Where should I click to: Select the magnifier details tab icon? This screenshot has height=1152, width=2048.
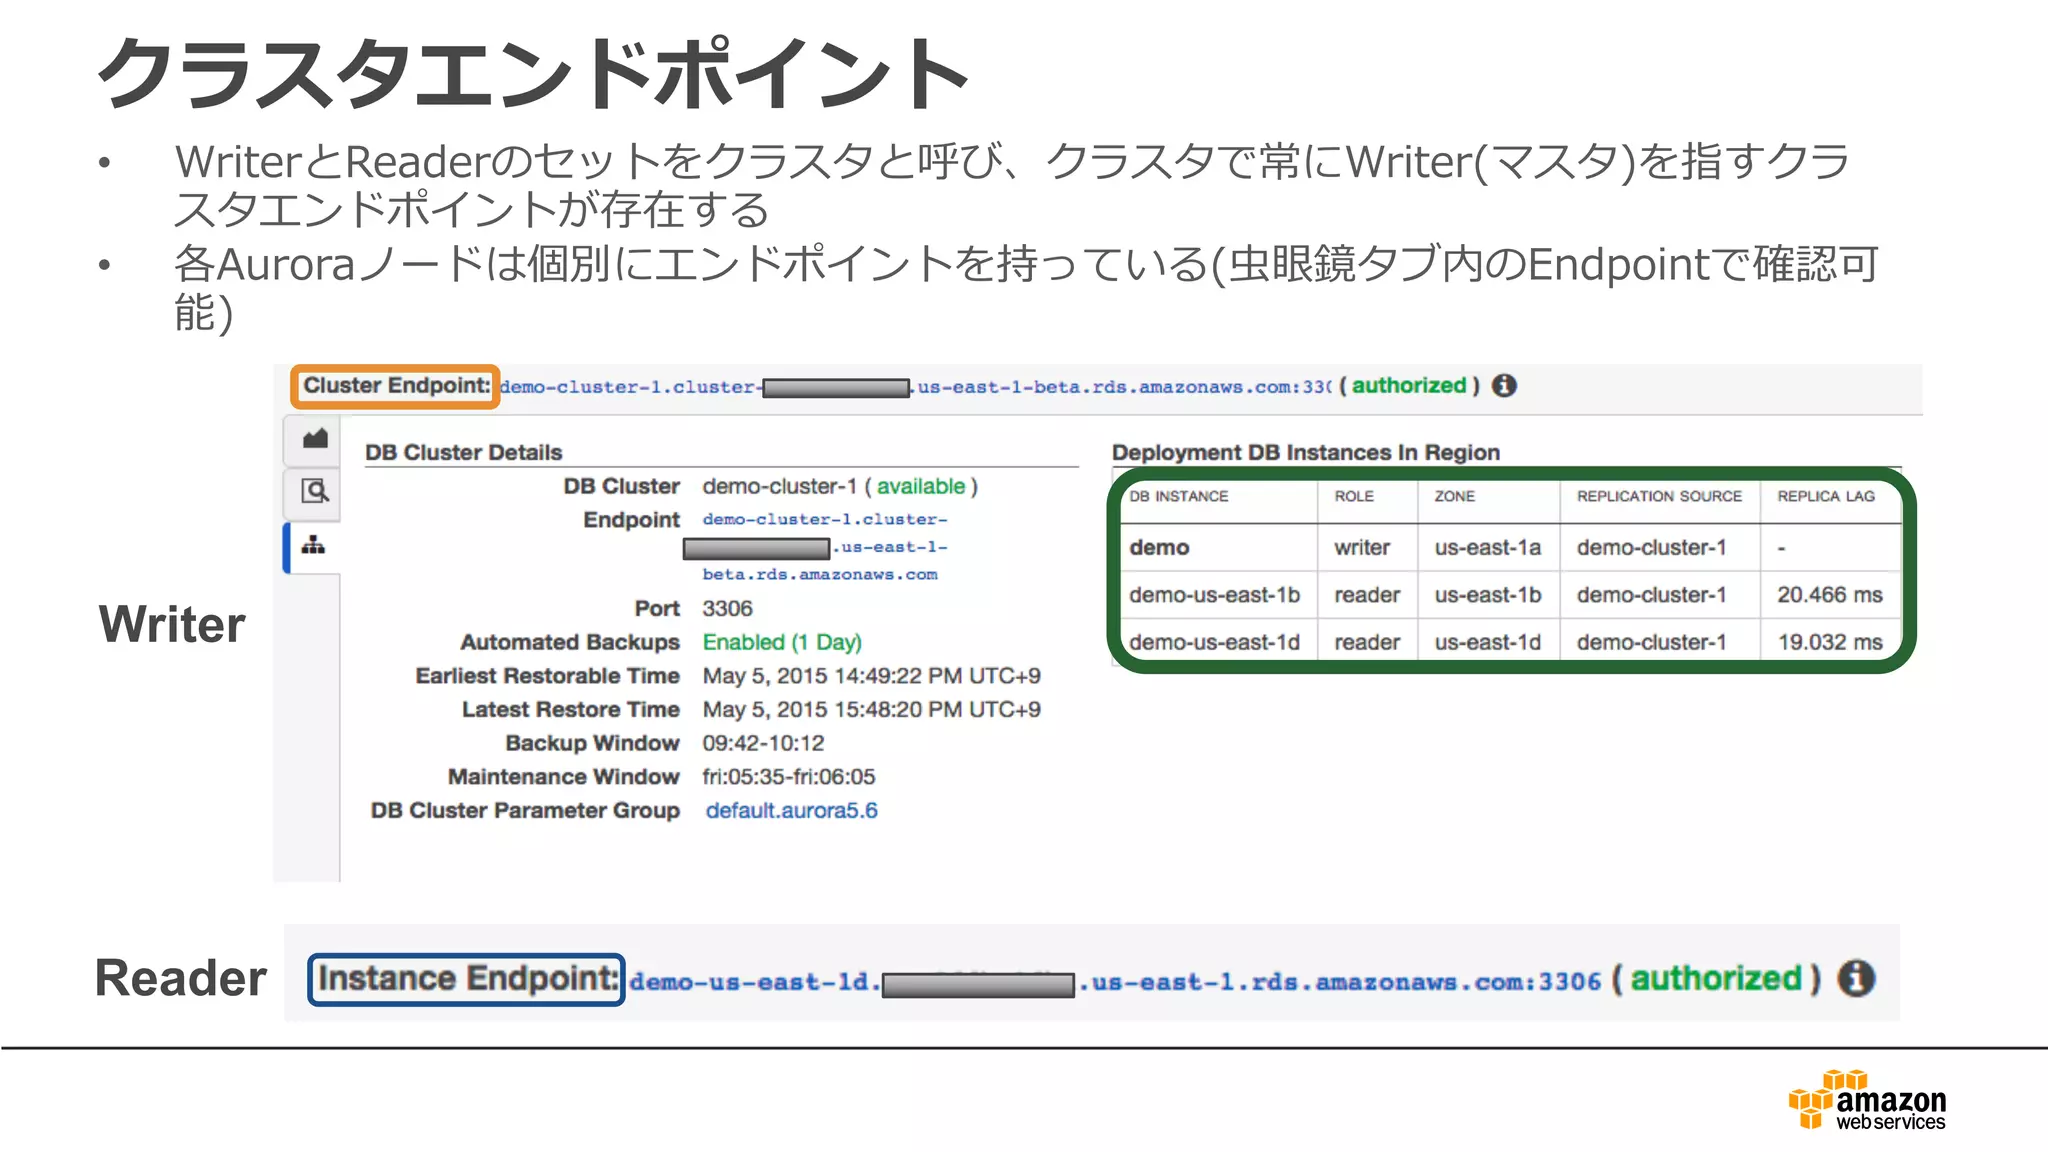pos(315,492)
